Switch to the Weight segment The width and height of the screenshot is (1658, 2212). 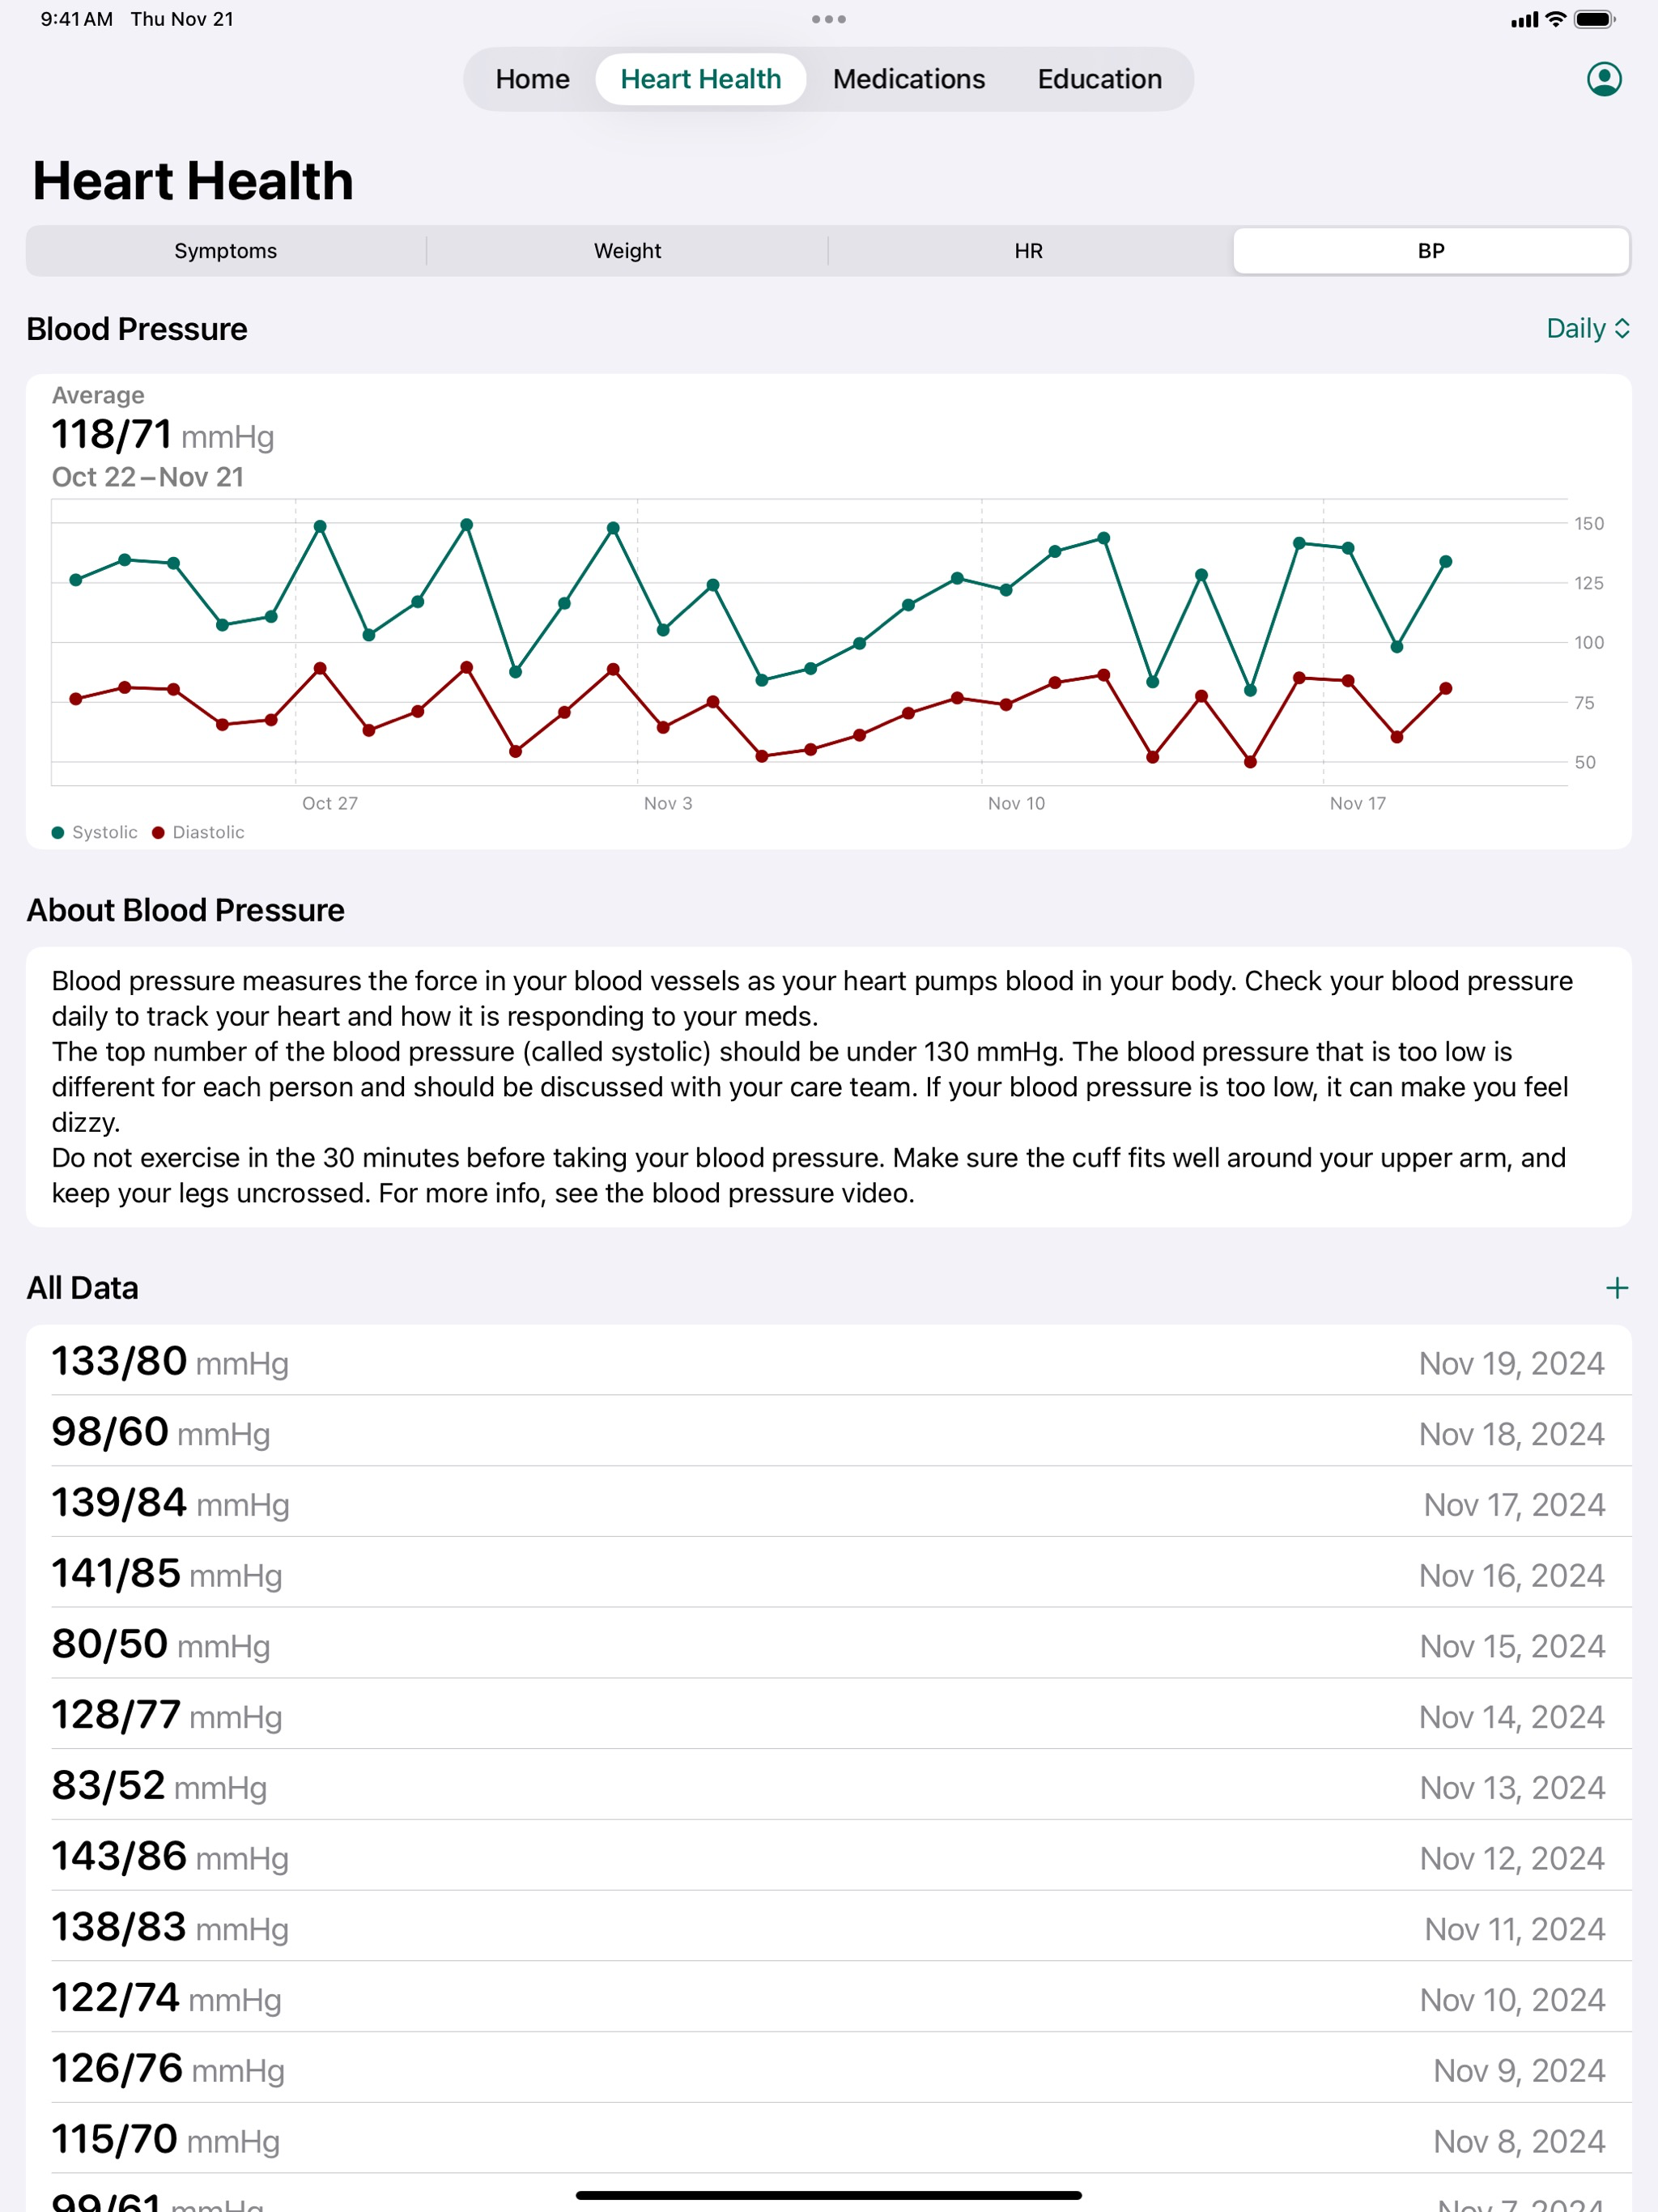coord(627,251)
